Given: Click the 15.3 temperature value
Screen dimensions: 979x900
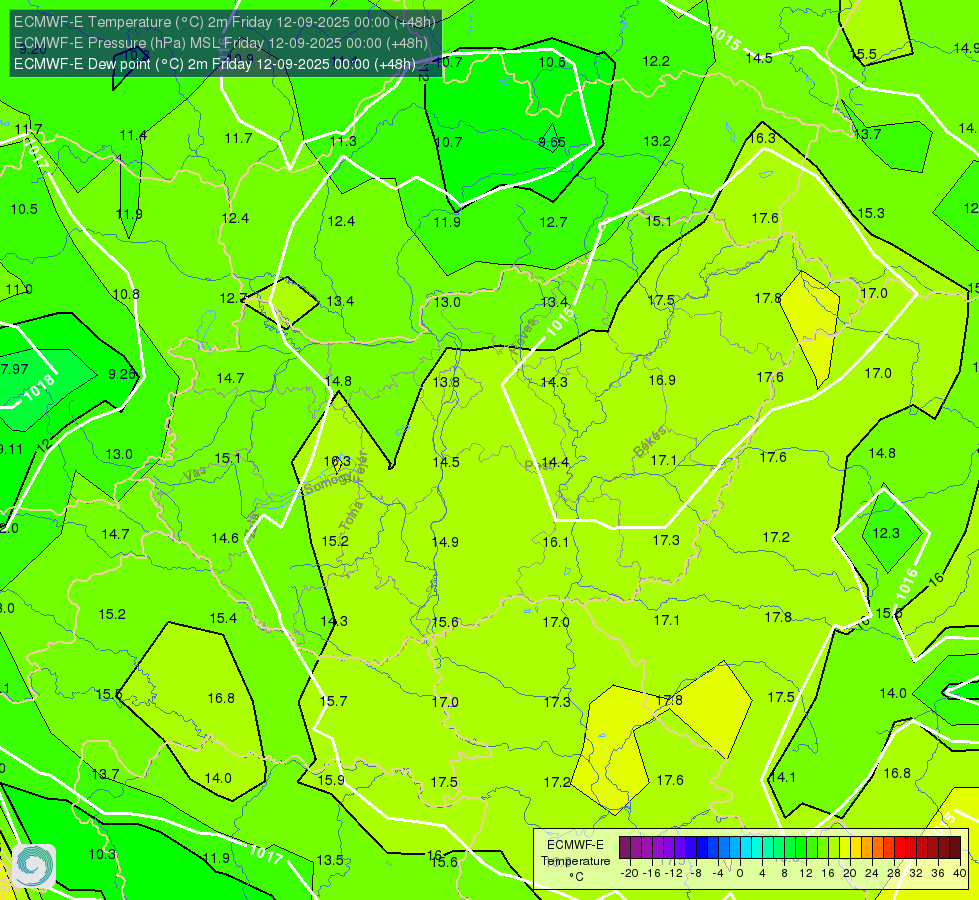Looking at the screenshot, I should pyautogui.click(x=871, y=213).
